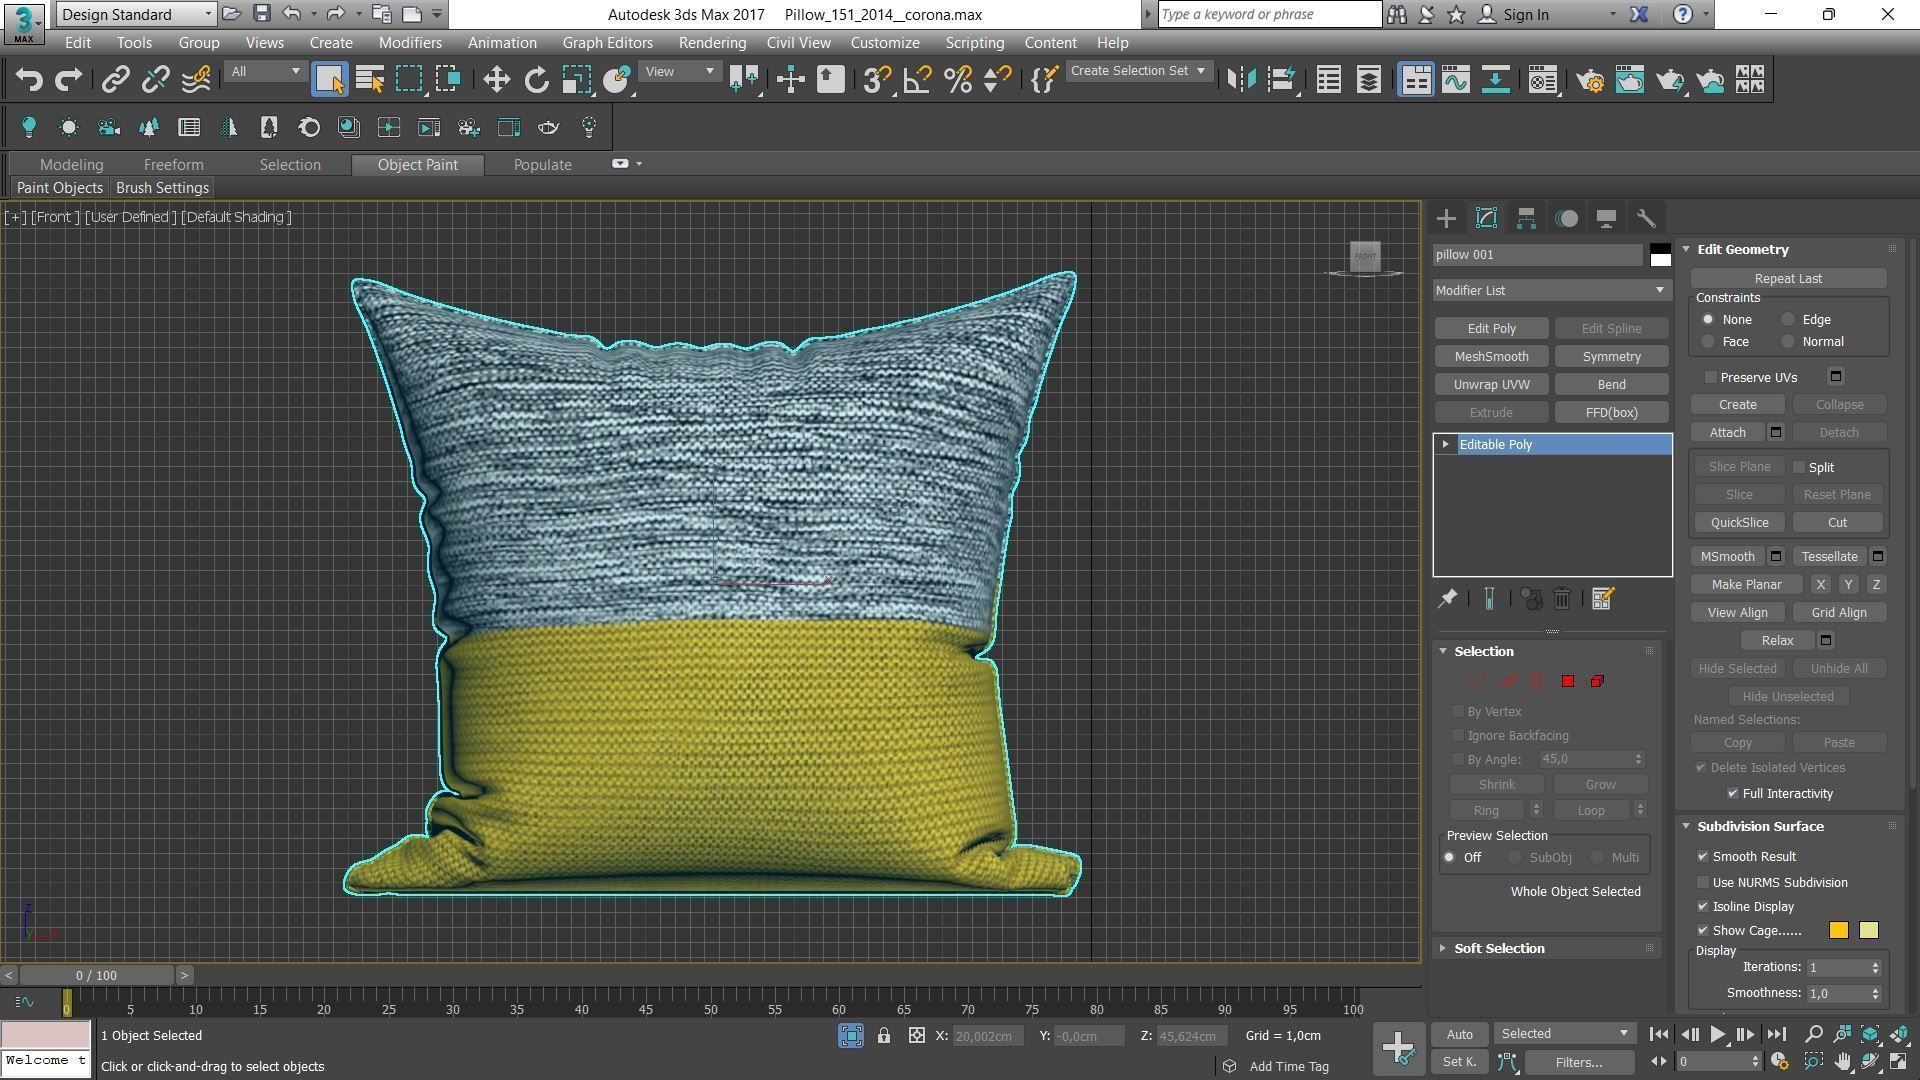Select the Face constraint radio button
1920x1080 pixels.
(x=1708, y=342)
